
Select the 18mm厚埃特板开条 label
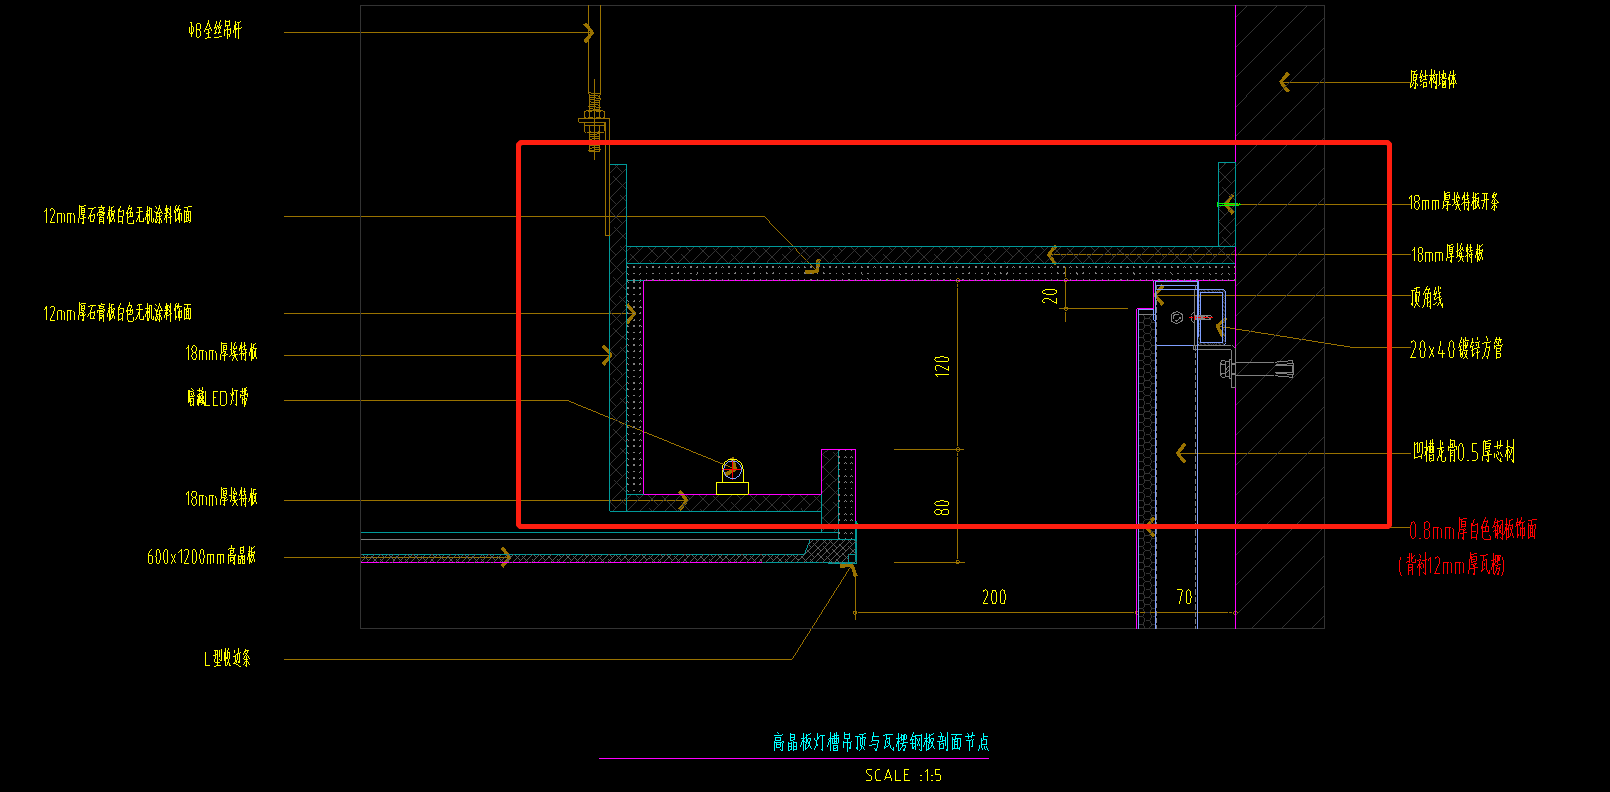point(1454,202)
